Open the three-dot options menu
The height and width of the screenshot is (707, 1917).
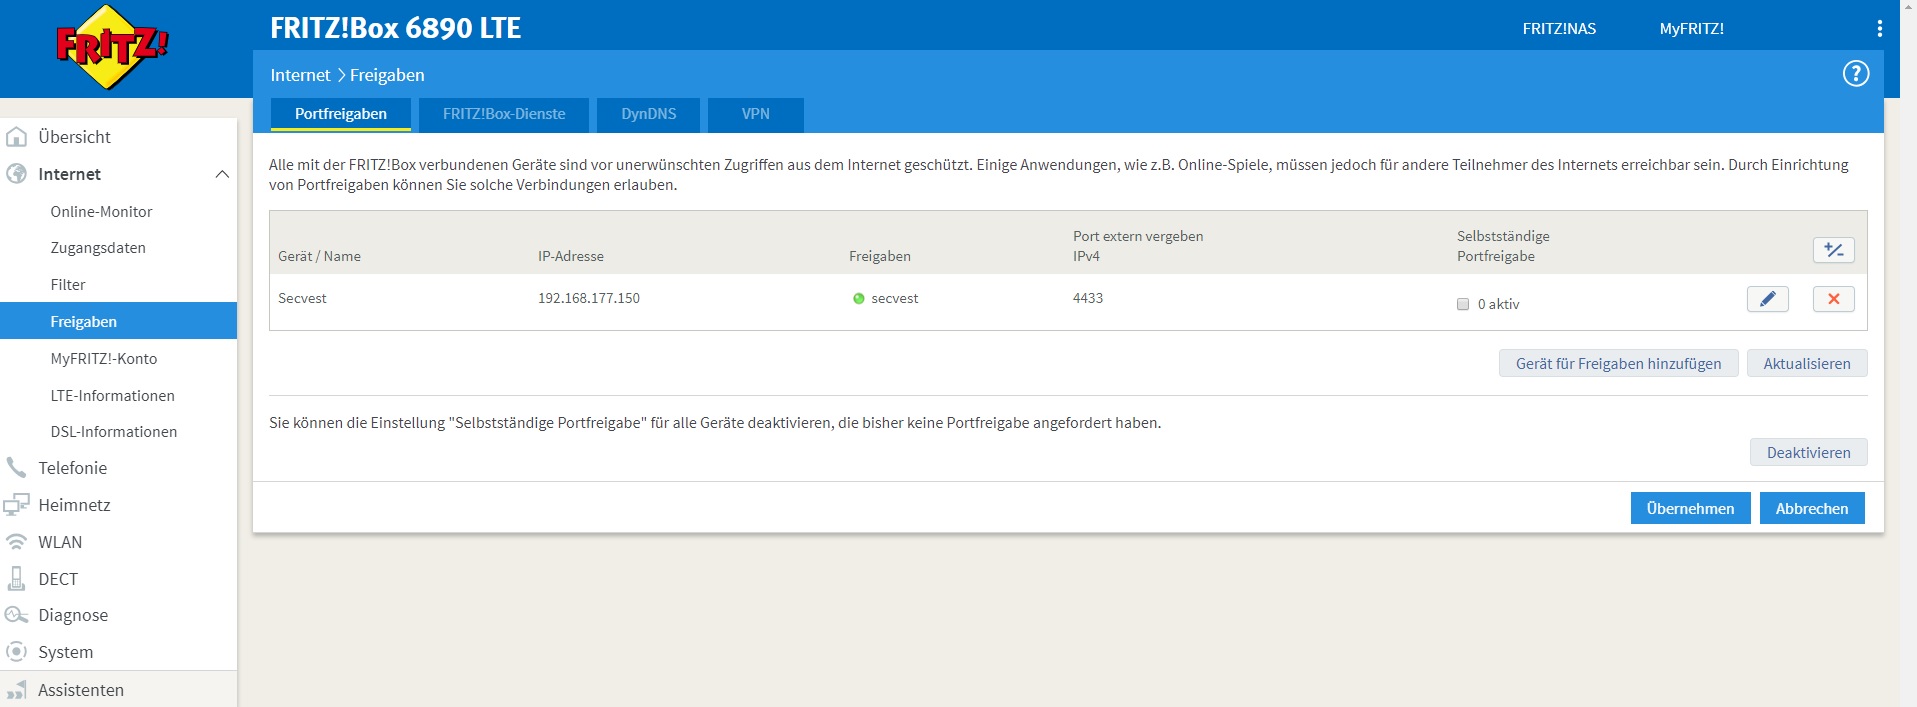pos(1879,29)
